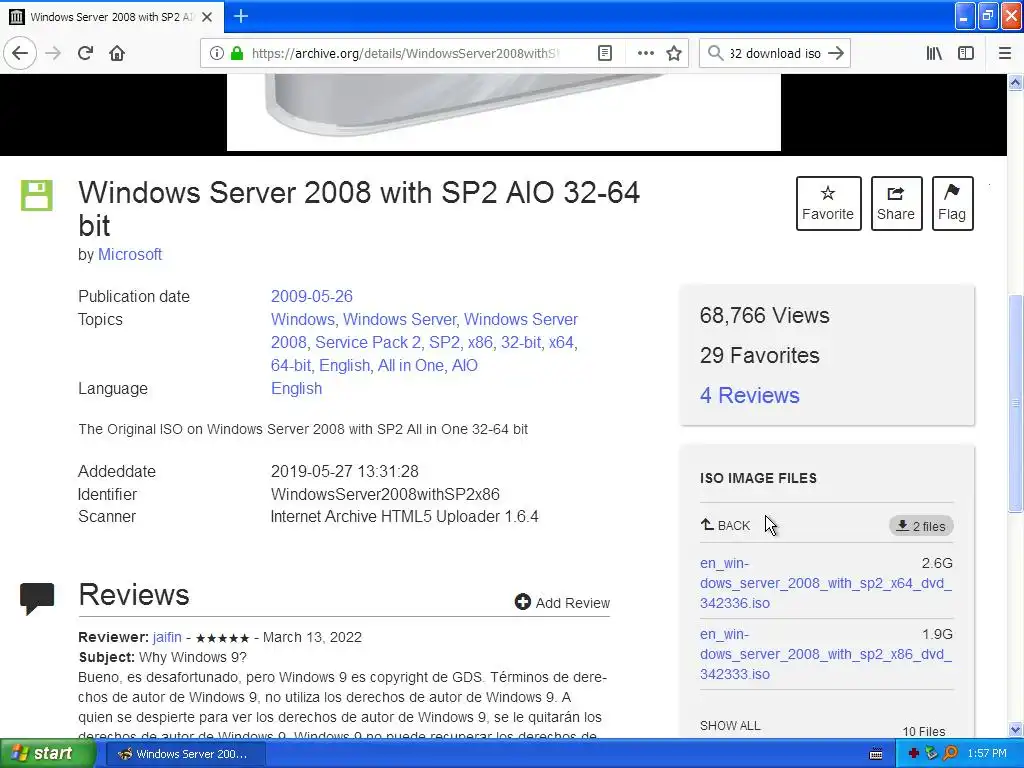1024x768 pixels.
Task: Click the archive.org tab favicon
Action: pos(17,17)
